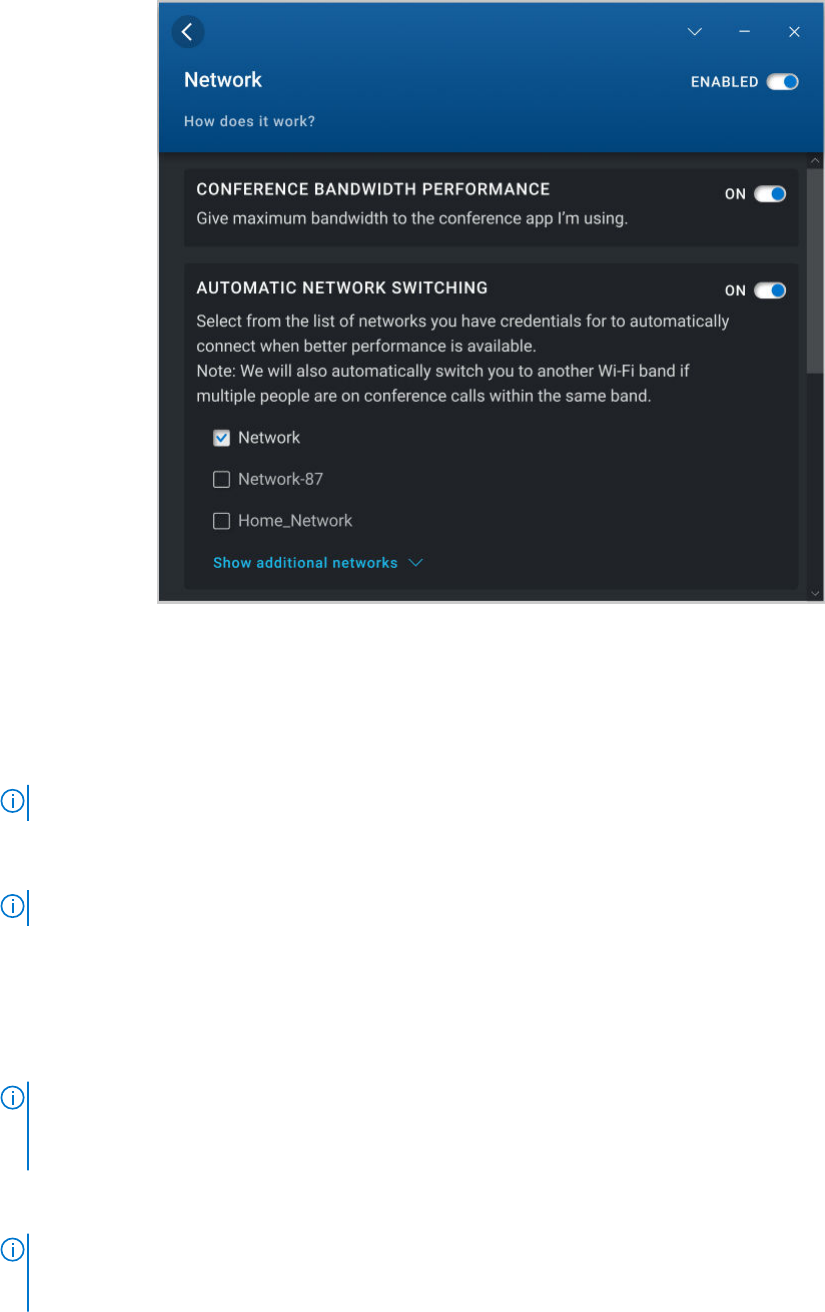Check the Network-87 checkbox
Viewport: 825px width, 1312px height.
pyautogui.click(x=222, y=480)
